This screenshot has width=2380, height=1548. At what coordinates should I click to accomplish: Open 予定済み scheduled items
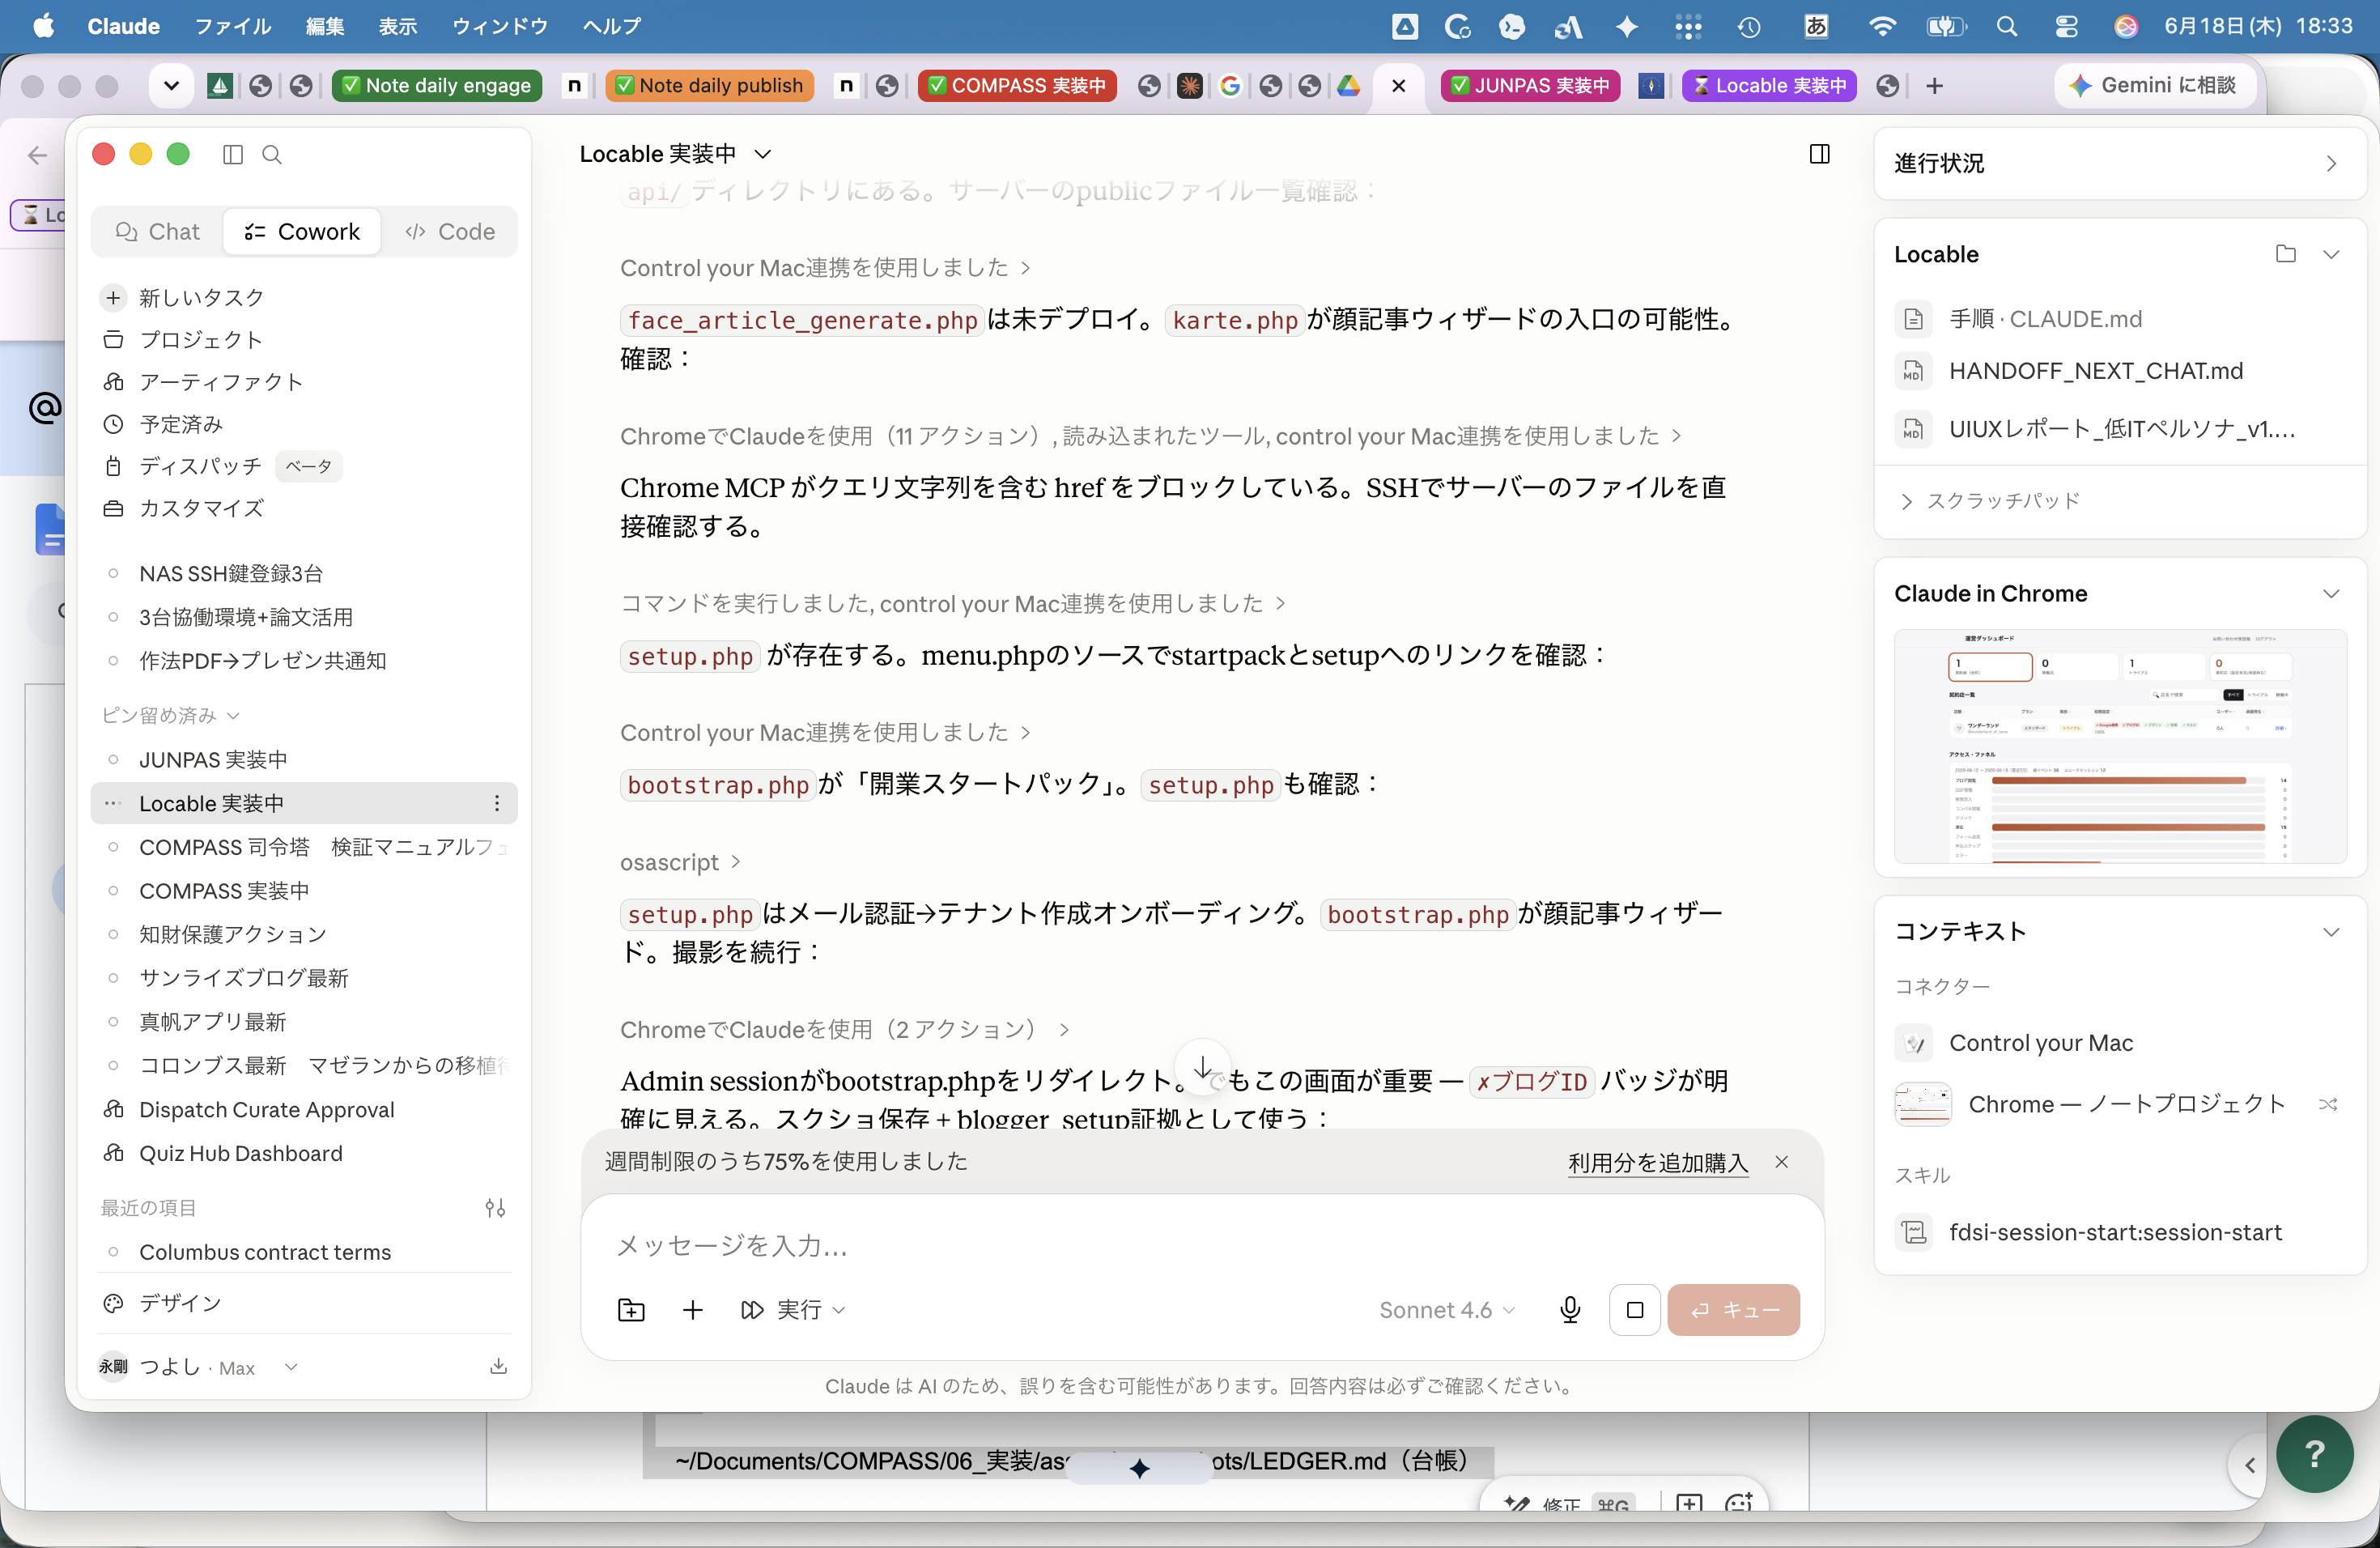click(x=303, y=424)
